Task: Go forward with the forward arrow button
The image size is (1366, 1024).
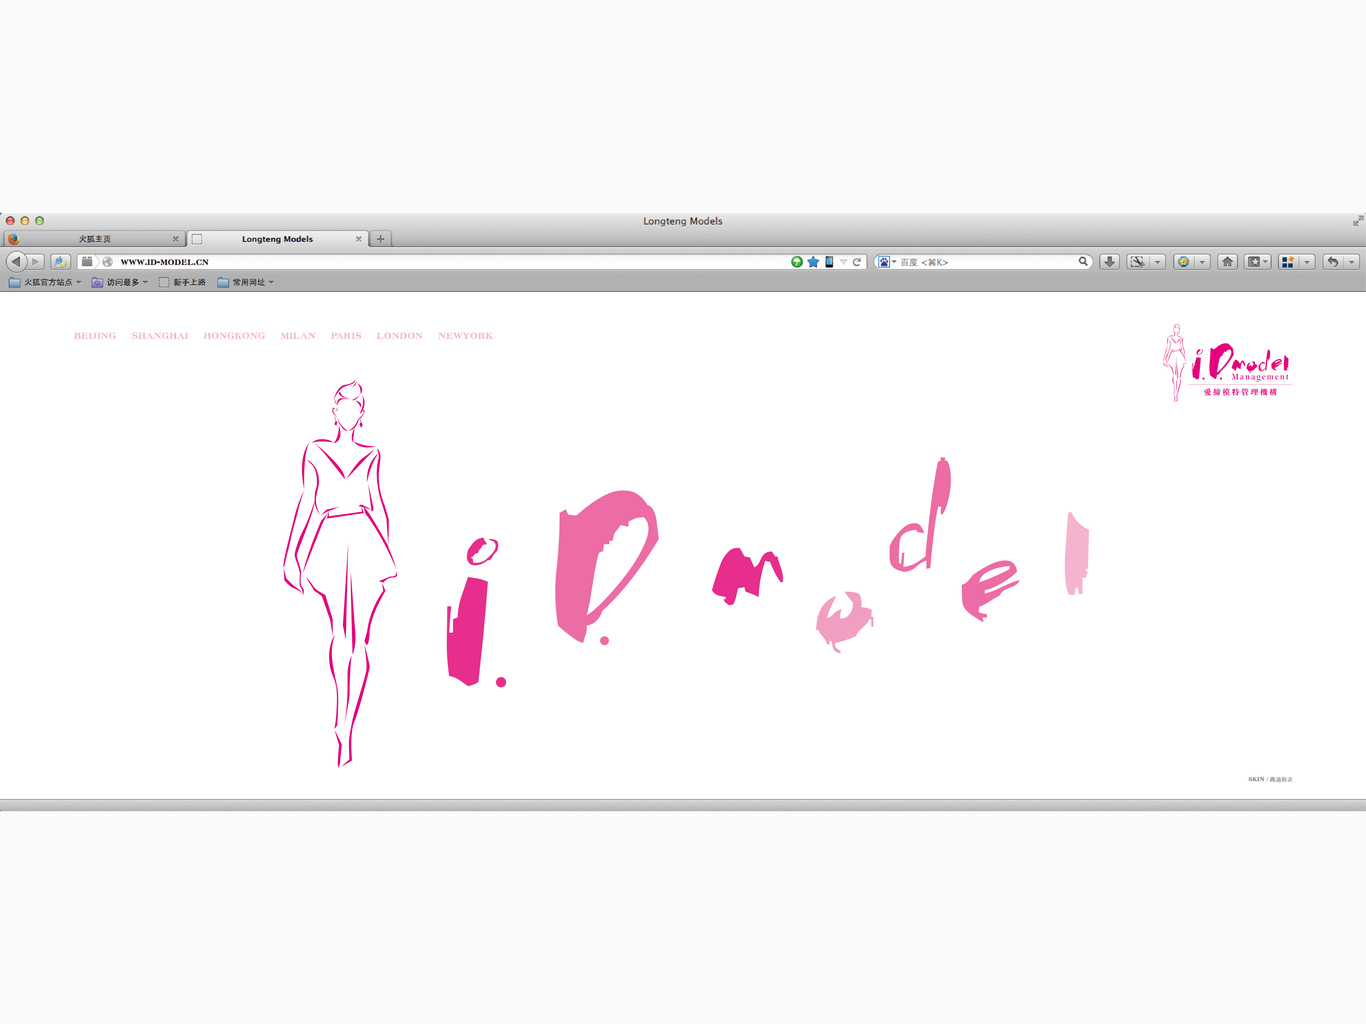Action: tap(35, 262)
